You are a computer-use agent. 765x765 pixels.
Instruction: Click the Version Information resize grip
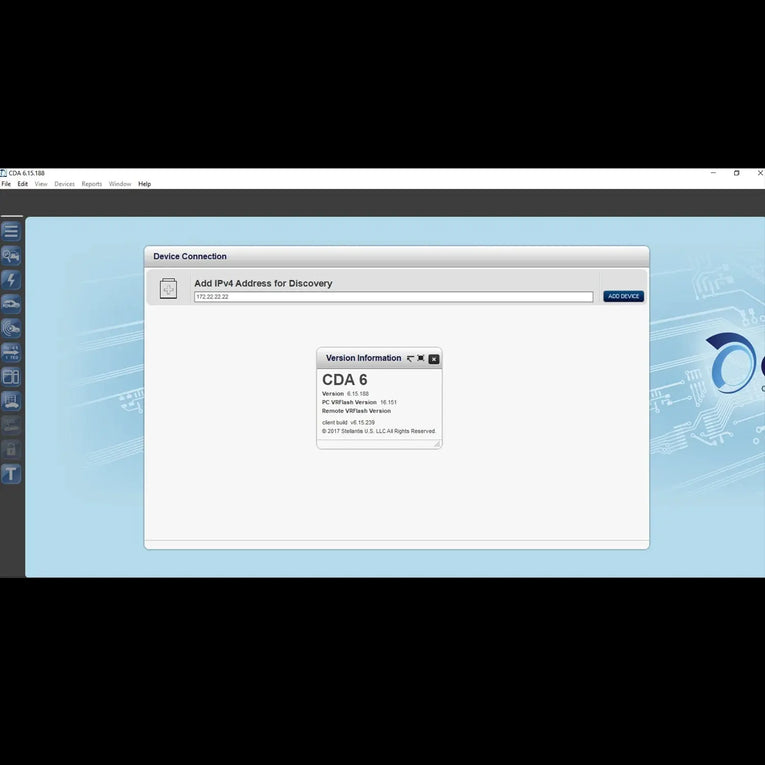[x=437, y=443]
